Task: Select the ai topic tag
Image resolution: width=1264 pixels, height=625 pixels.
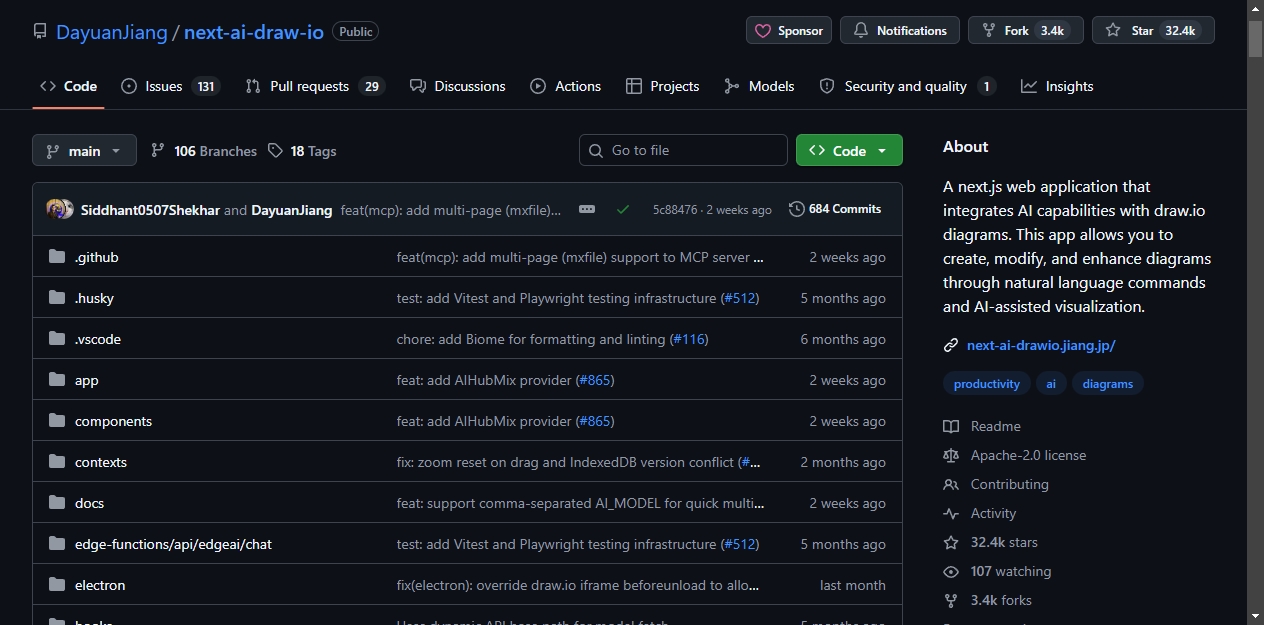Action: click(1051, 384)
